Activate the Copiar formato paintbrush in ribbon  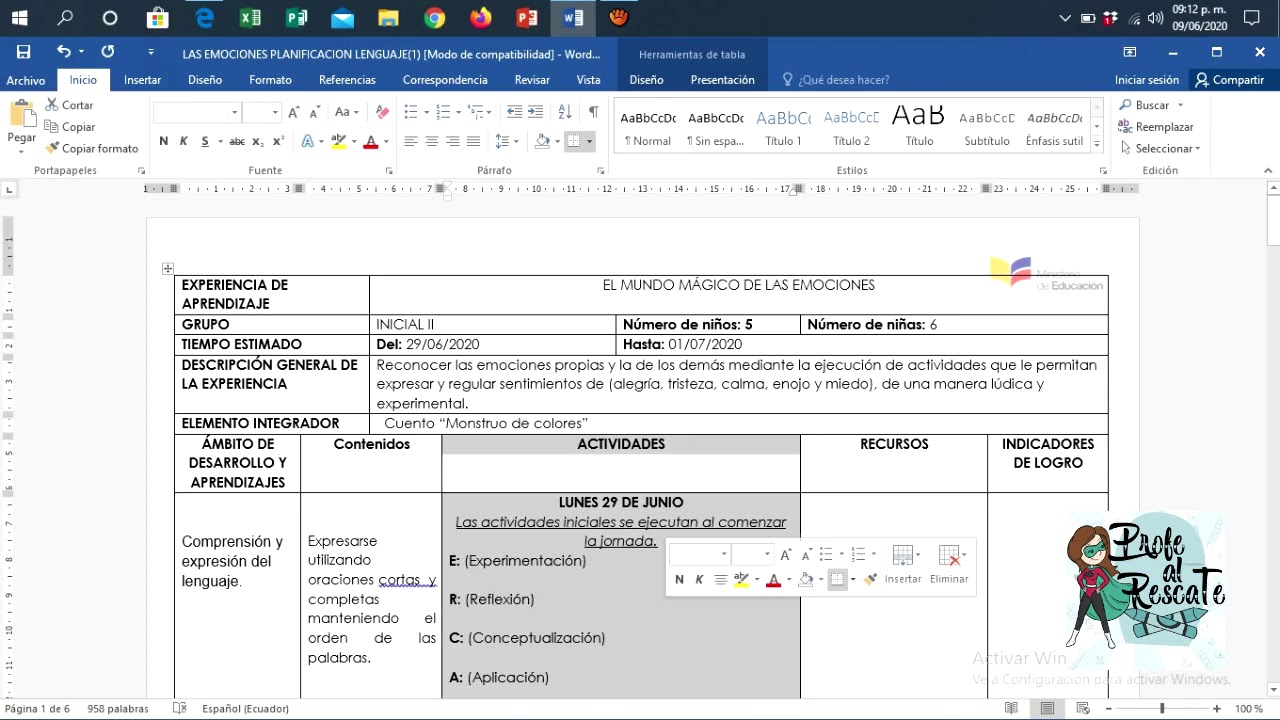(x=92, y=148)
